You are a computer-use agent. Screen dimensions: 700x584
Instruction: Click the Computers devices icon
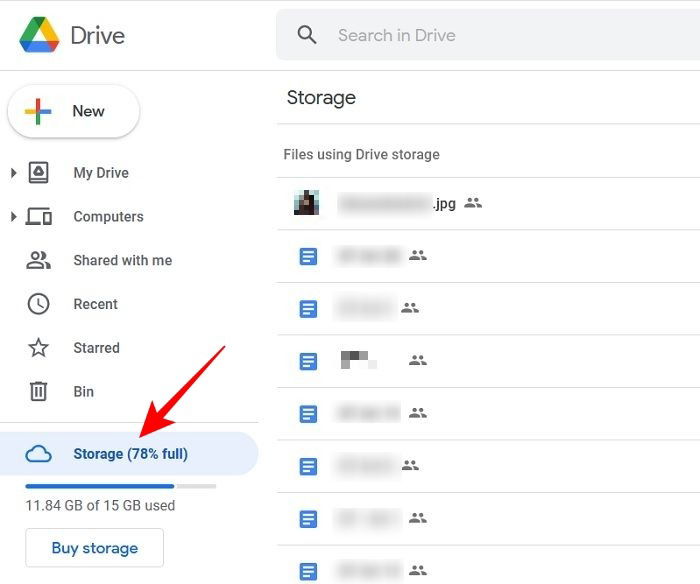click(38, 217)
